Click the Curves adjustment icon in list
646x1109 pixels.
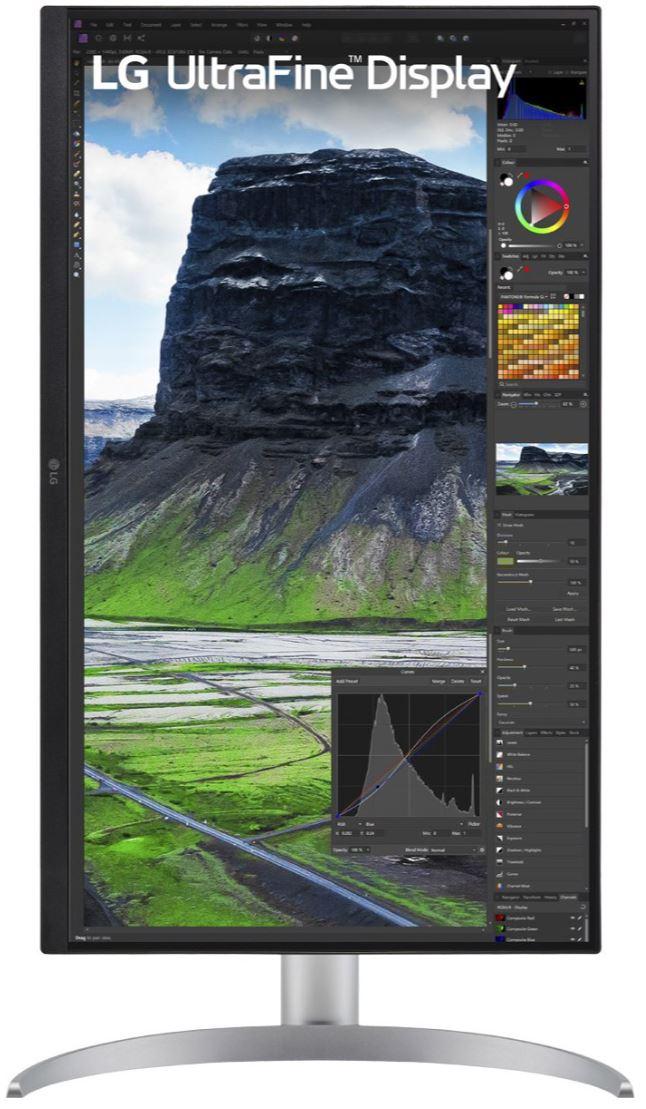pos(500,873)
